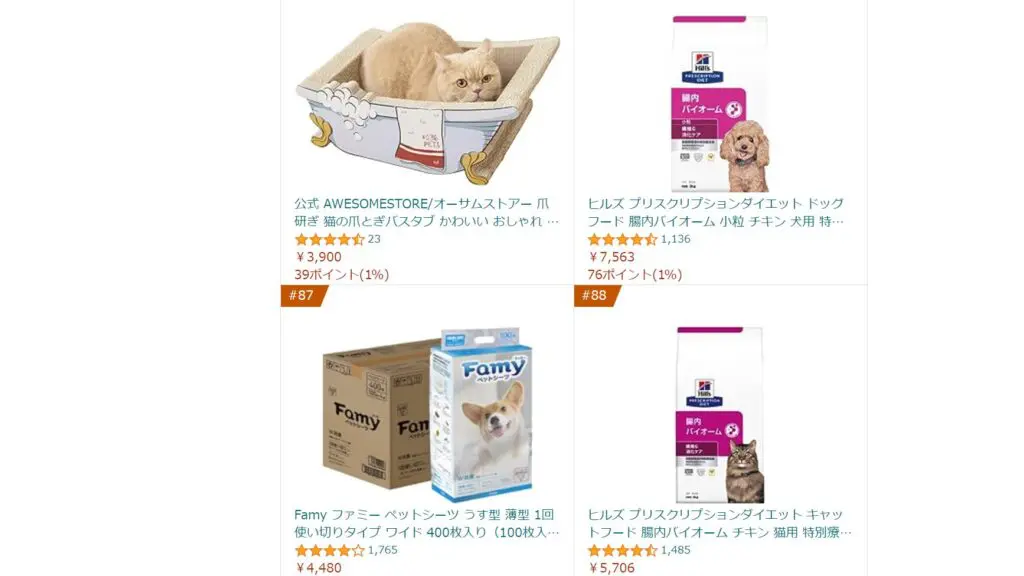Open the 23 reviews count link
1024x576 pixels.
coord(374,239)
